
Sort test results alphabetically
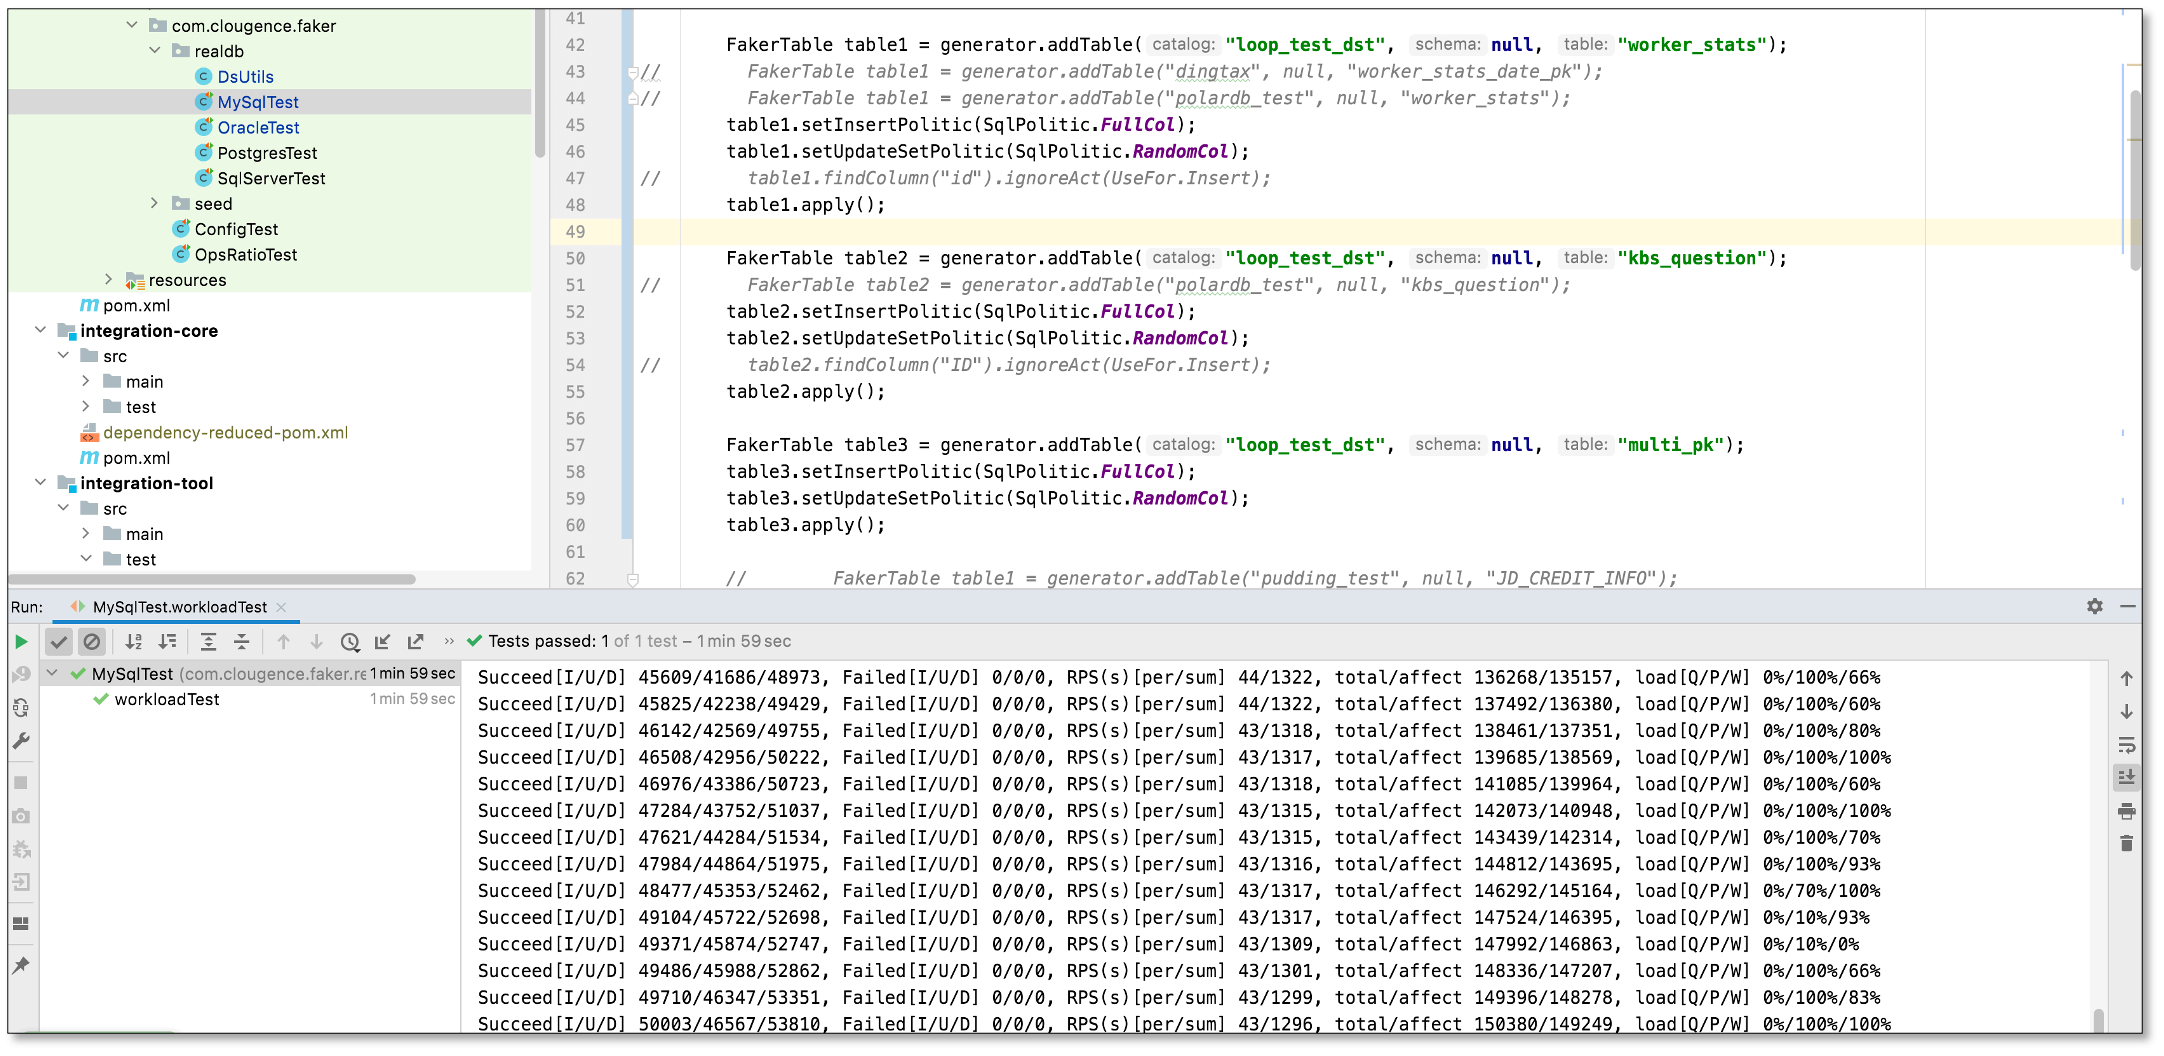(134, 642)
